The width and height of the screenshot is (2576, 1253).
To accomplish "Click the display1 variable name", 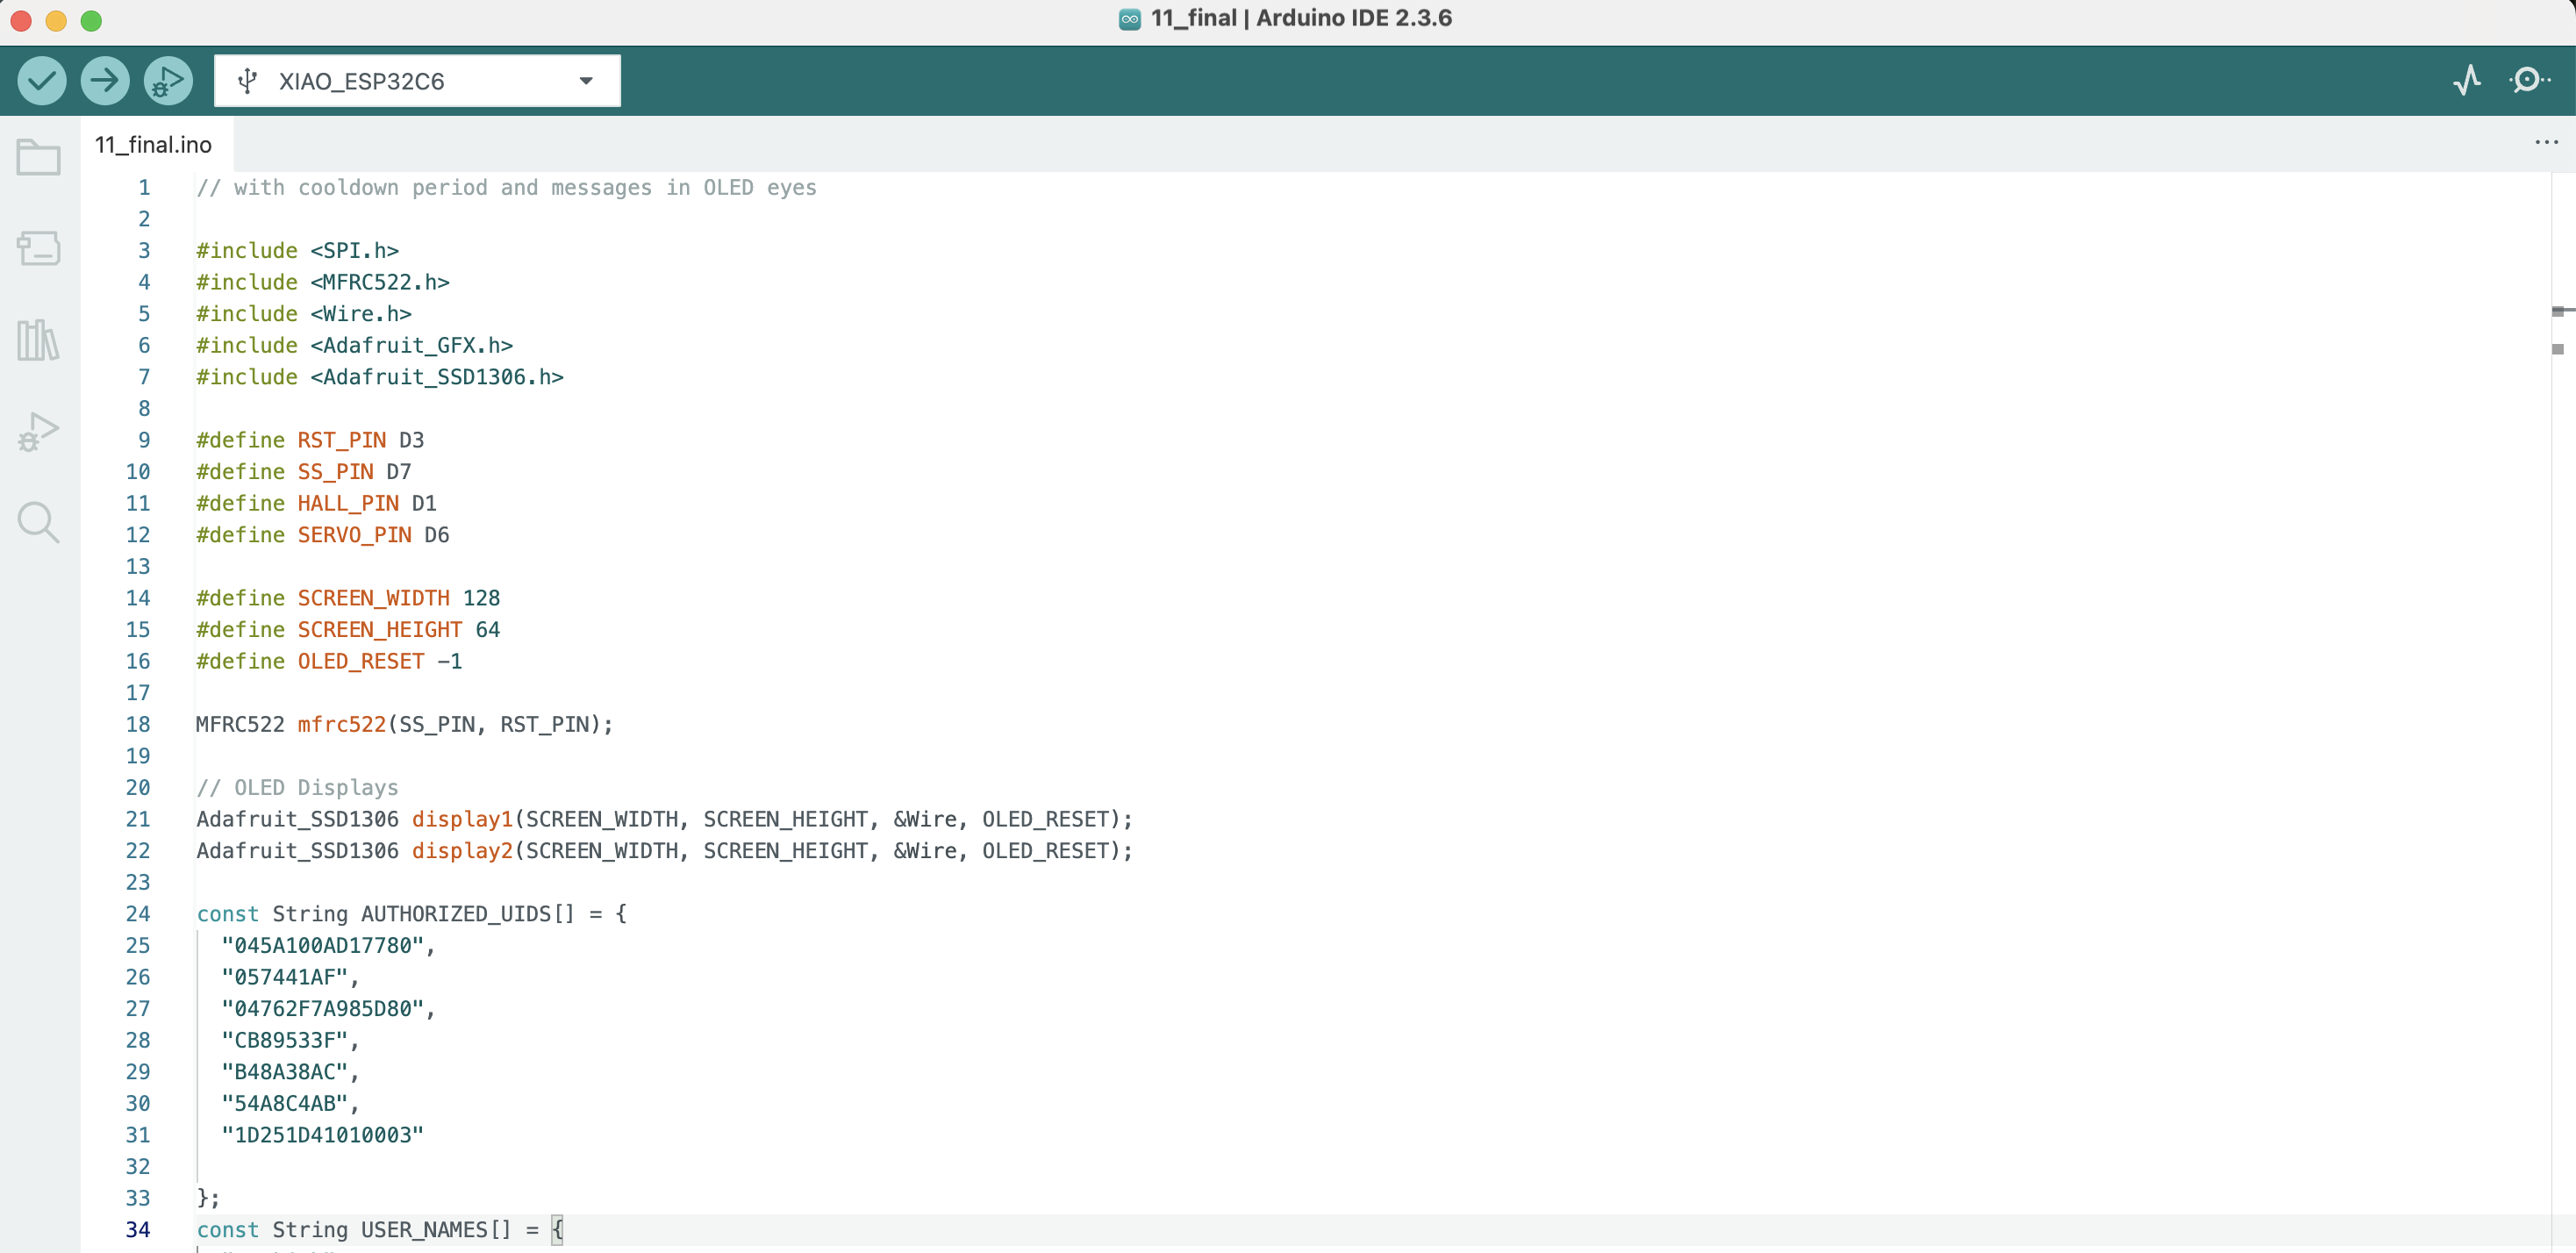I will click(462, 819).
